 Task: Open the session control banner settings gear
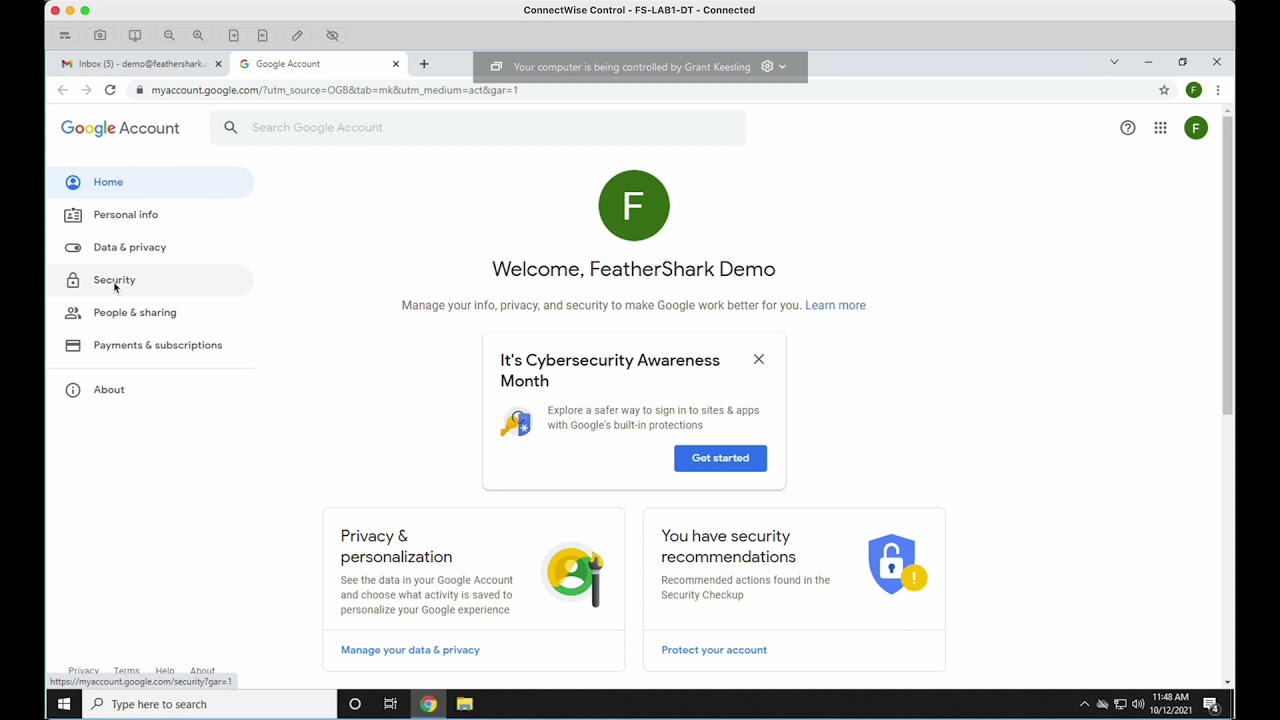pos(767,67)
